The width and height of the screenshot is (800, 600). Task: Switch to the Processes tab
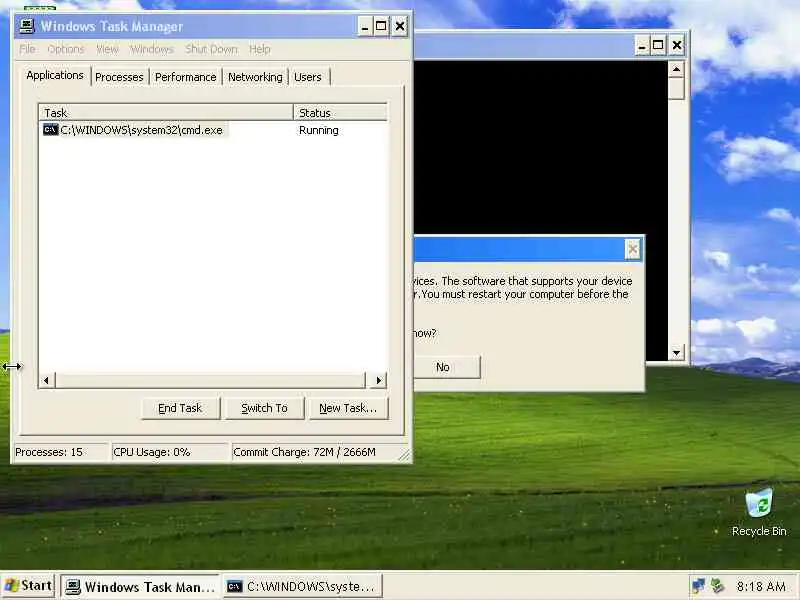tap(119, 77)
